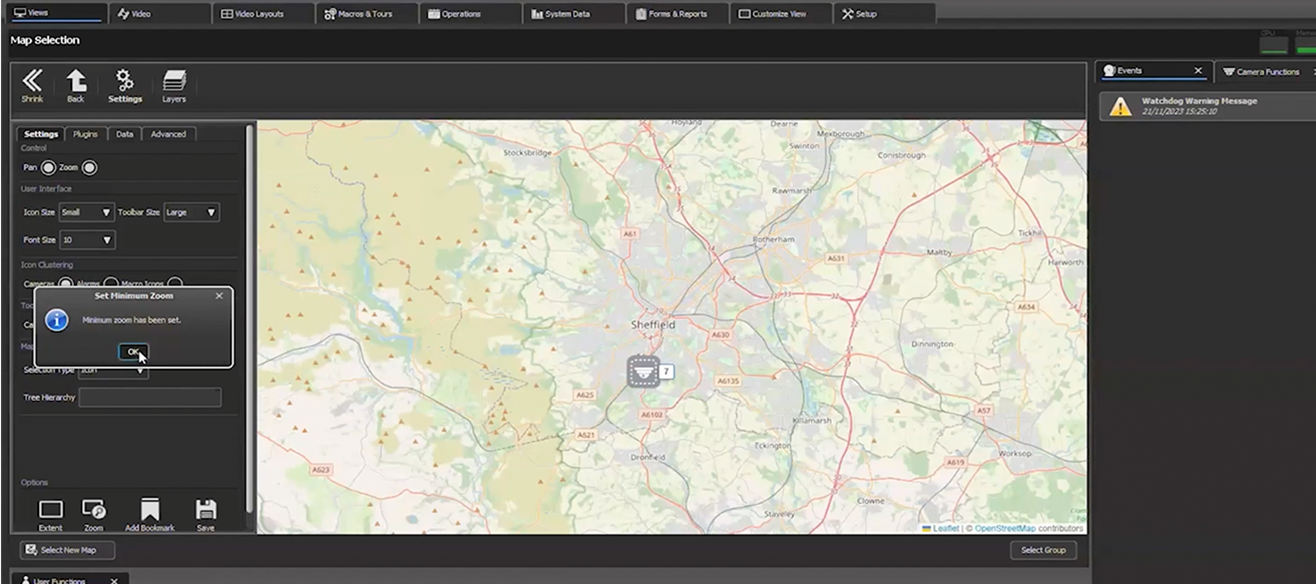This screenshot has width=1316, height=584.
Task: Click the Select New Map button
Action: pos(68,550)
